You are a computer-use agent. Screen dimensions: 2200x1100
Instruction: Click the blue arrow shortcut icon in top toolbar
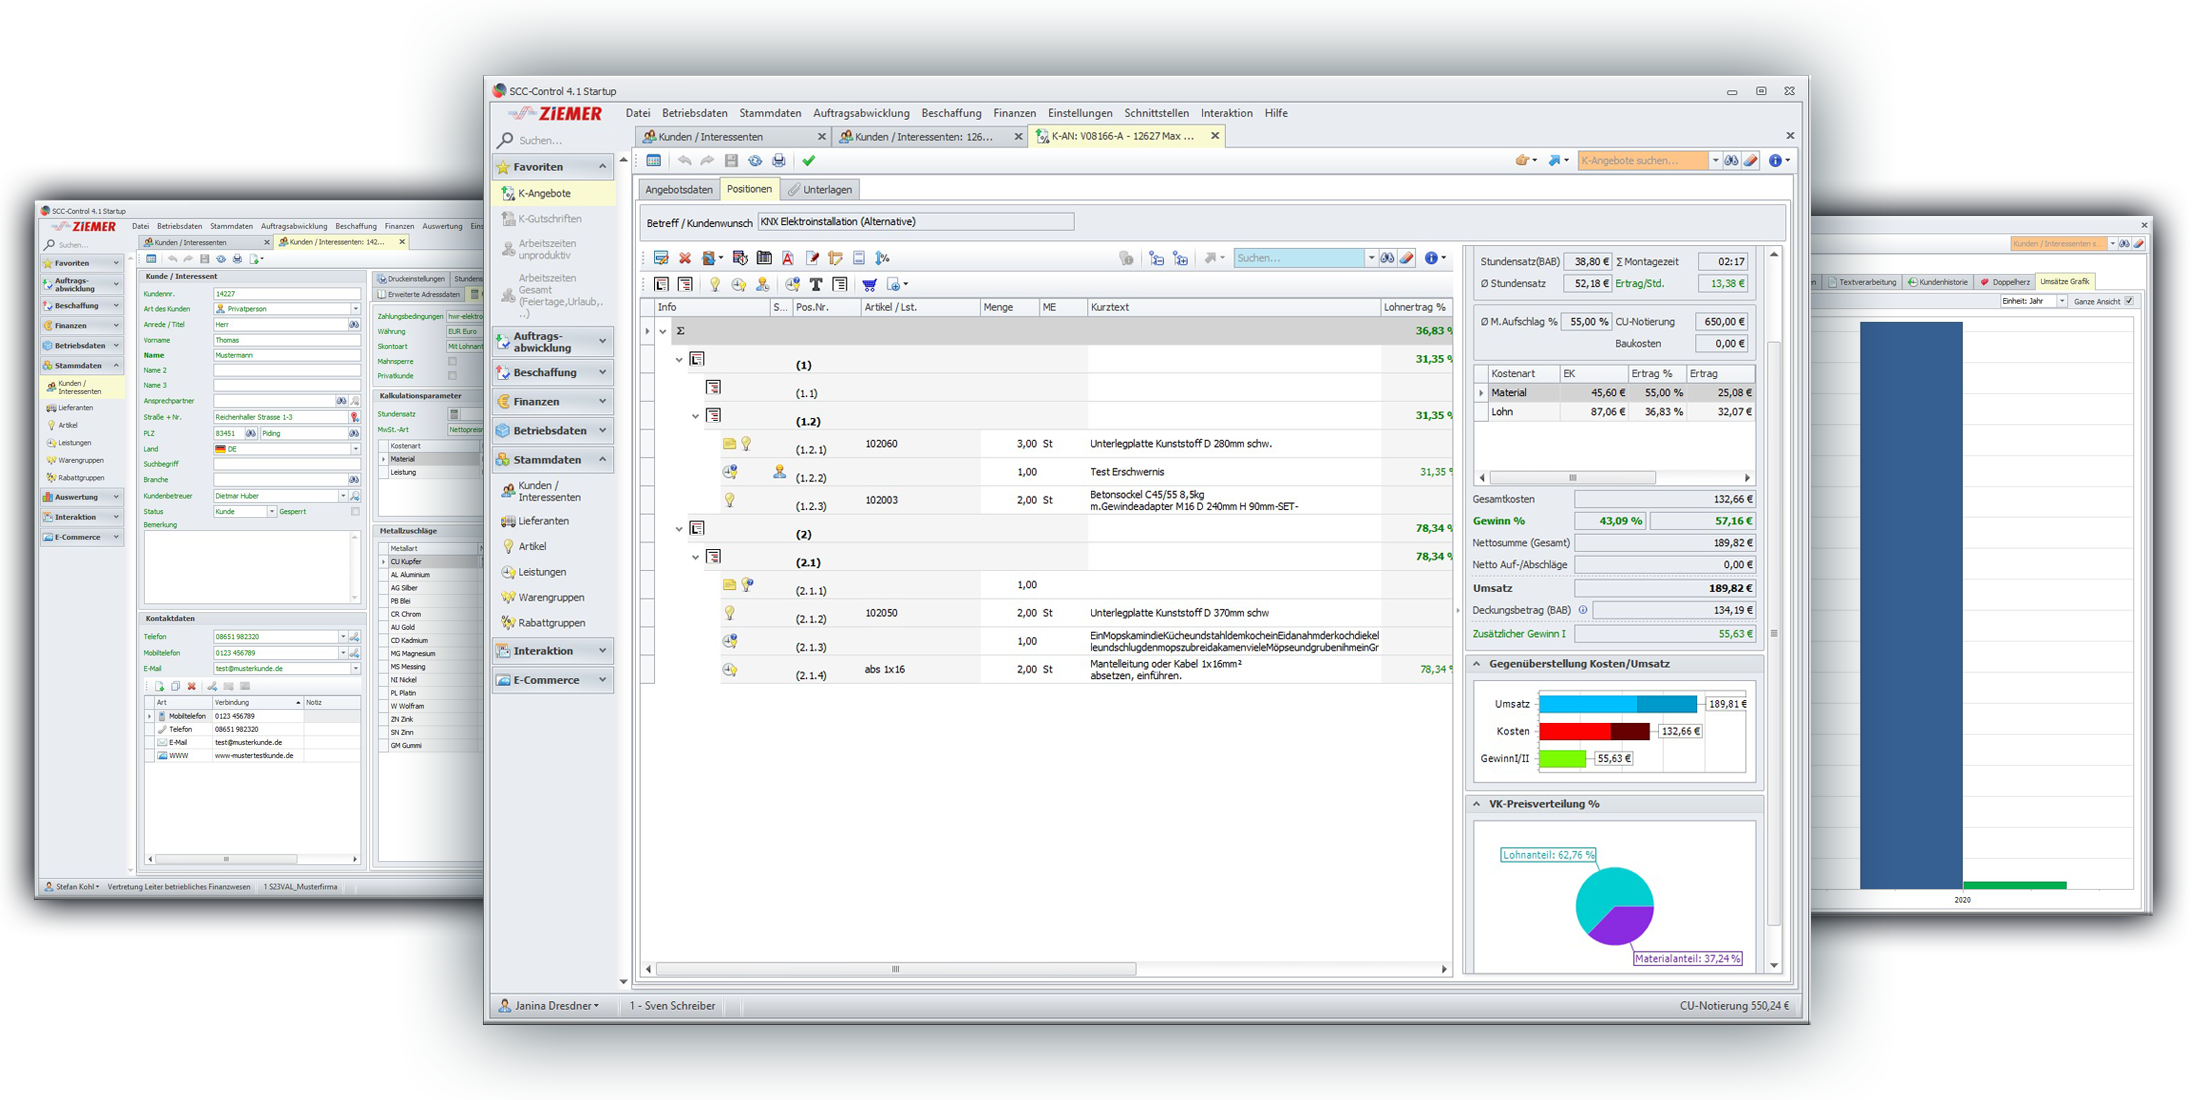1554,161
